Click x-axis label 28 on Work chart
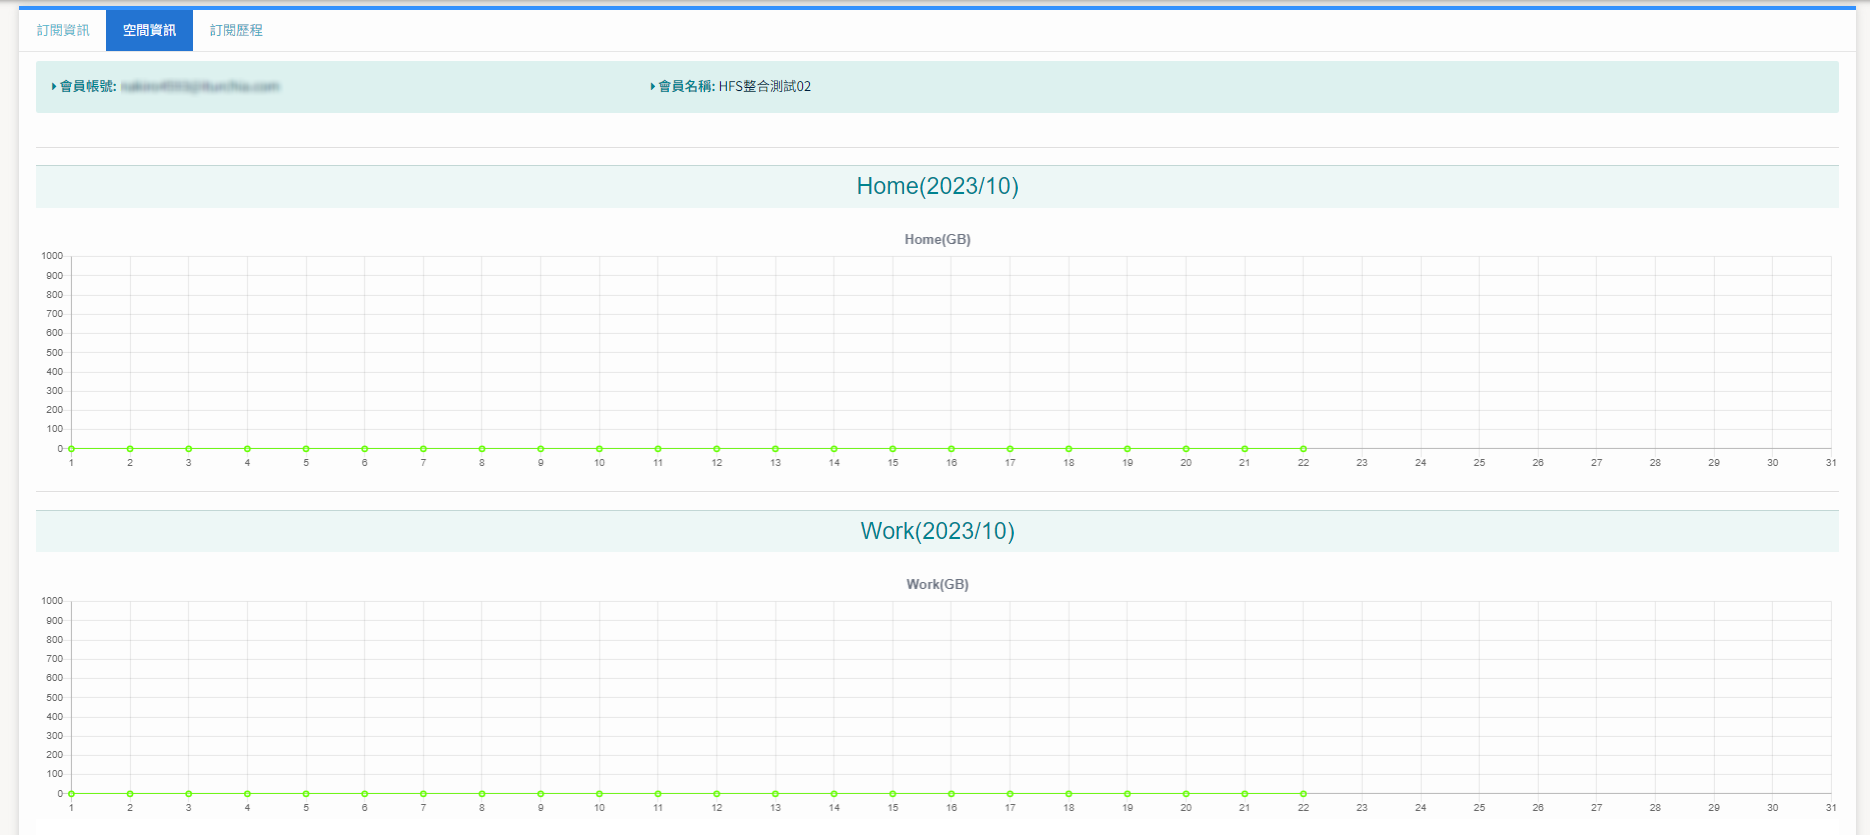This screenshot has height=835, width=1870. pyautogui.click(x=1655, y=808)
